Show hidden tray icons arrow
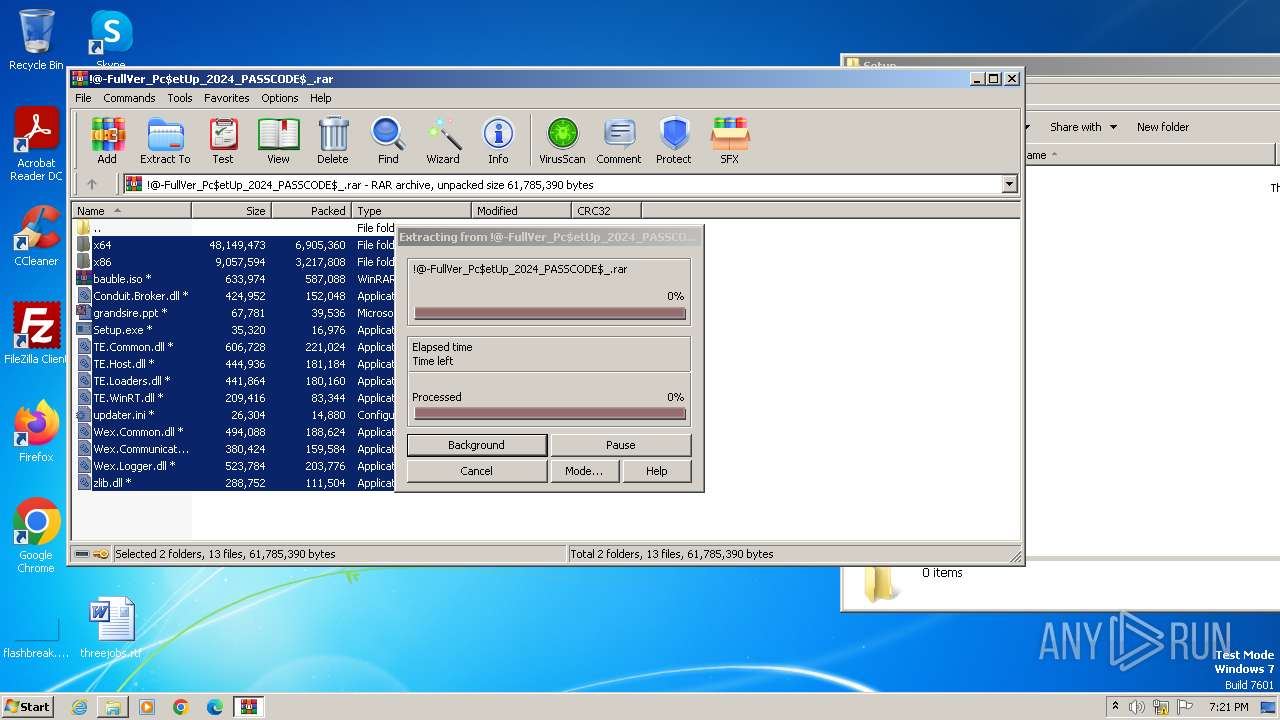 click(1115, 707)
